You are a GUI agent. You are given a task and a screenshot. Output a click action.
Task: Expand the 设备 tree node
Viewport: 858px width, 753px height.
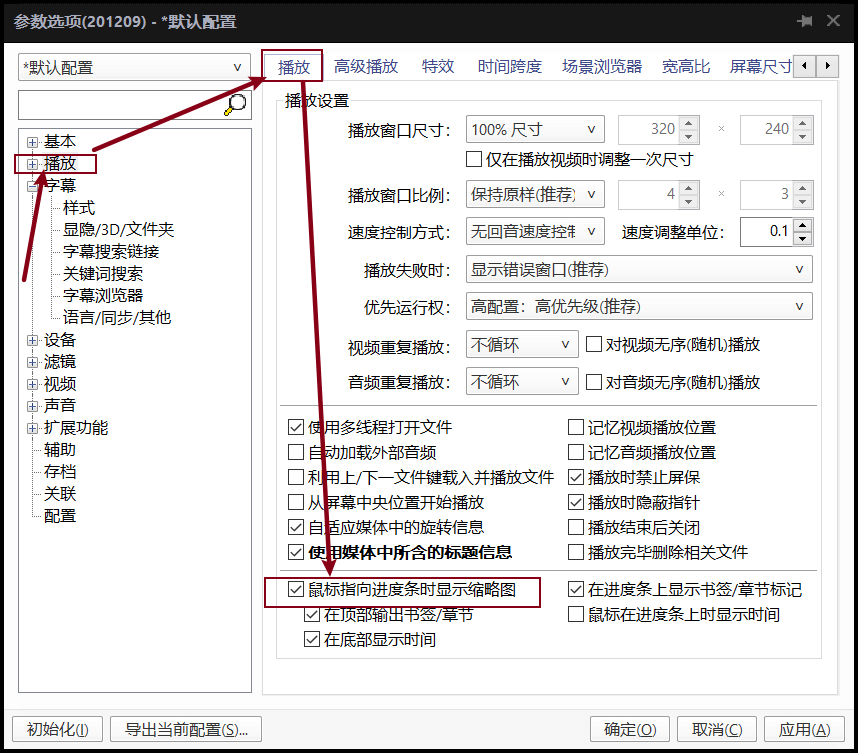(33, 340)
